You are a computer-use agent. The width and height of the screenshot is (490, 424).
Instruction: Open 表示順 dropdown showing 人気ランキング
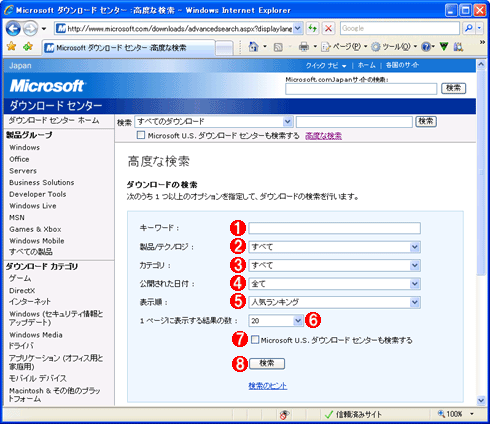pyautogui.click(x=414, y=302)
